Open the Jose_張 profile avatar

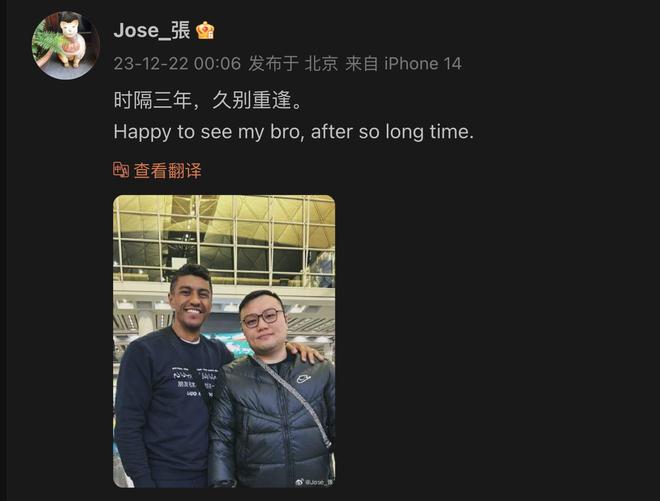click(x=66, y=45)
